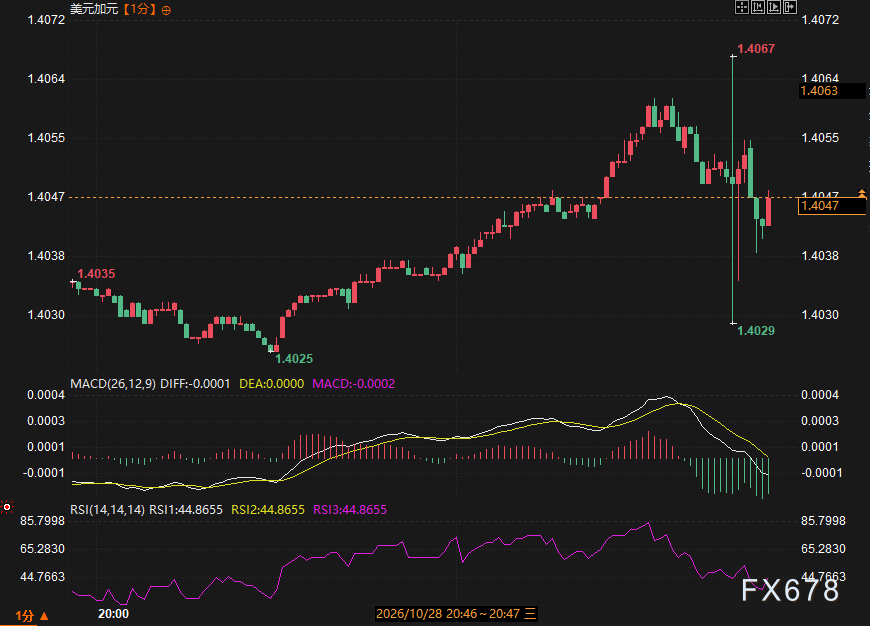Click the scroll-to-latest arrow icon in the toolbar
Image resolution: width=870 pixels, height=626 pixels.
(790, 7)
